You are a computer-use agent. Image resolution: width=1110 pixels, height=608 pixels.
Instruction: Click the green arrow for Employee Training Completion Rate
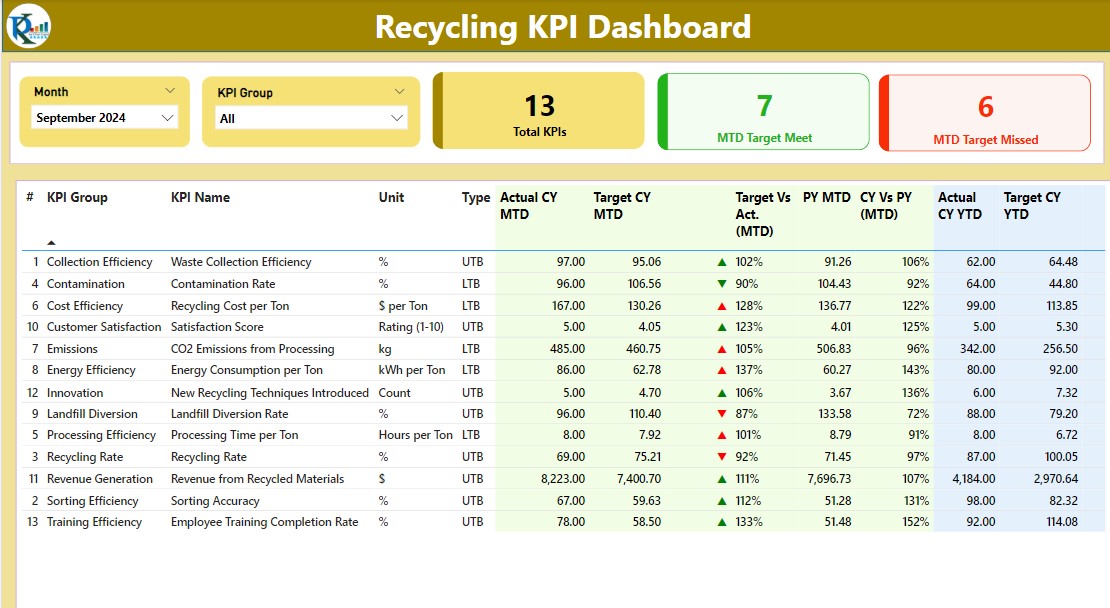[x=722, y=522]
